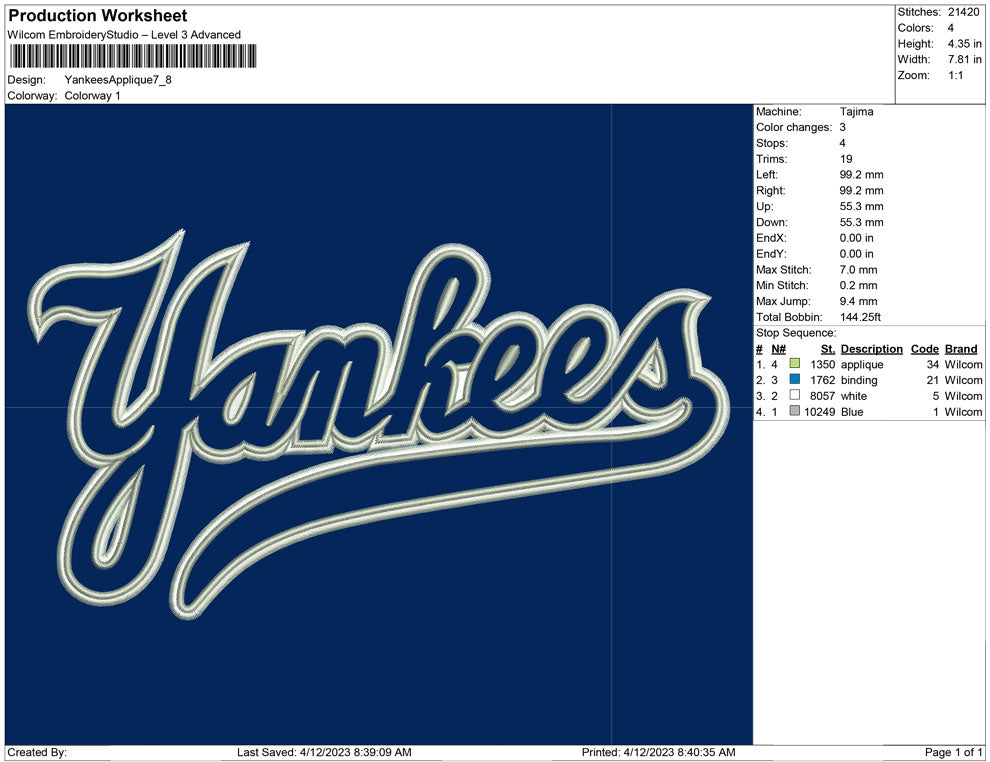Screen dimensions: 990x762
Task: Click the green applique color swatch
Action: [x=795, y=364]
